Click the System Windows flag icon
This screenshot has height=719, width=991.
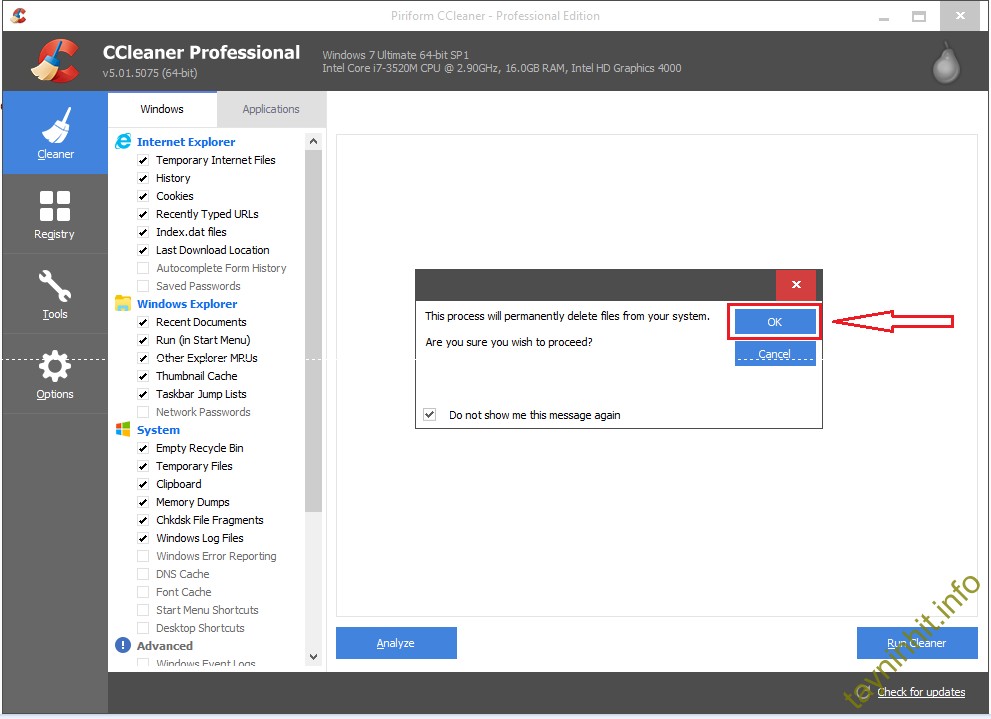(x=123, y=430)
